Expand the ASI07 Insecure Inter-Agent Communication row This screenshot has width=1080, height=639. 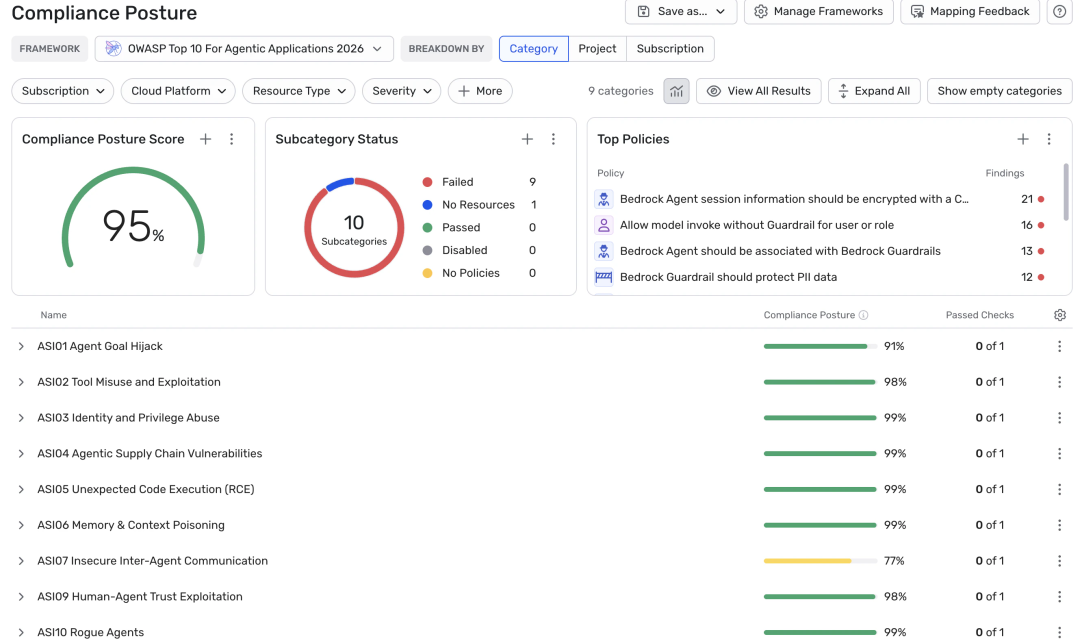pyautogui.click(x=21, y=561)
